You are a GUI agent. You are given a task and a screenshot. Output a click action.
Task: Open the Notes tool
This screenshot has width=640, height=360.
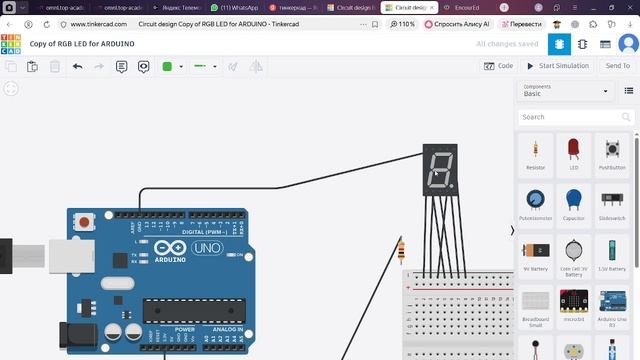pyautogui.click(x=121, y=67)
